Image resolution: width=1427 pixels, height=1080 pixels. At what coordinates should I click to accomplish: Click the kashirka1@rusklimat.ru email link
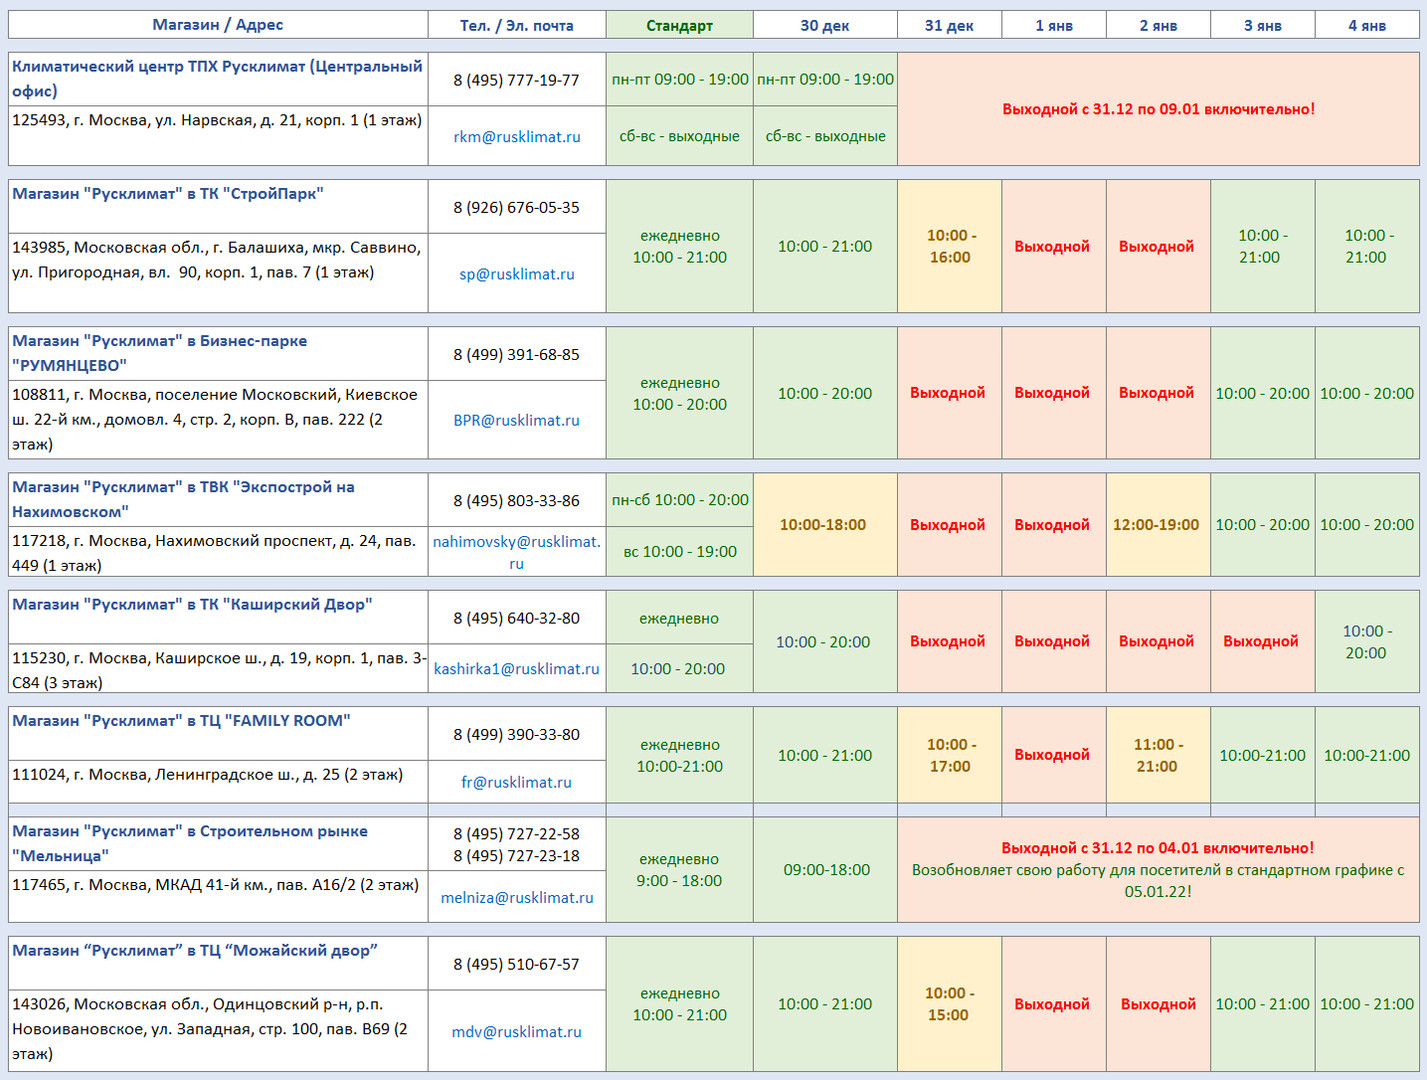(516, 669)
